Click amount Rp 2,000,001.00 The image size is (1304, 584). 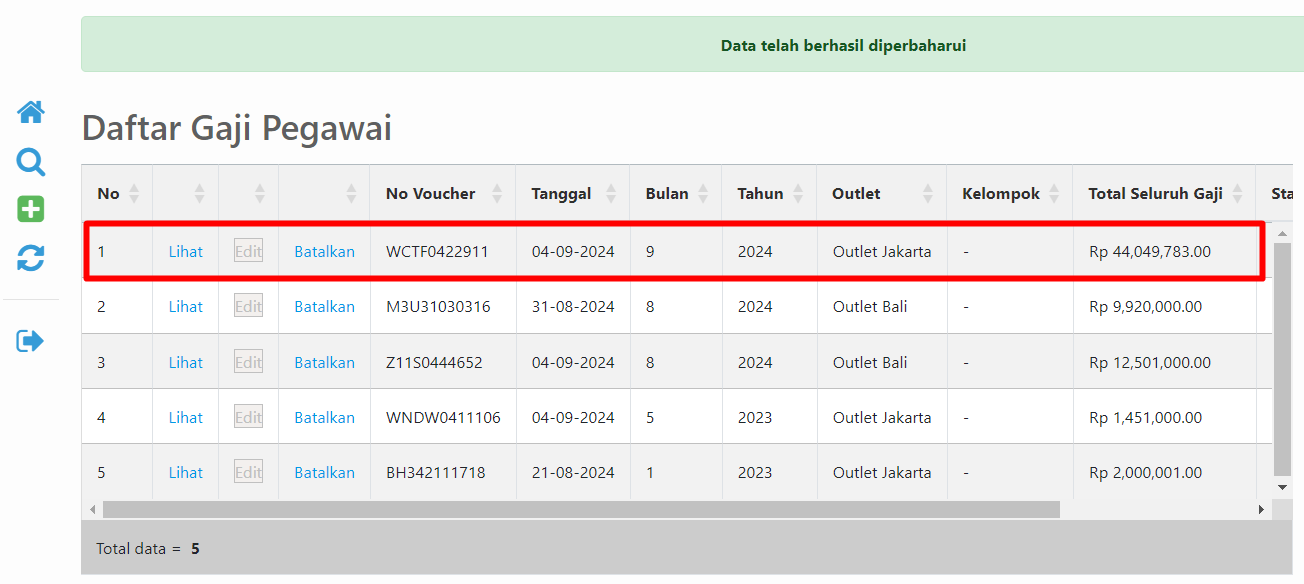1146,473
